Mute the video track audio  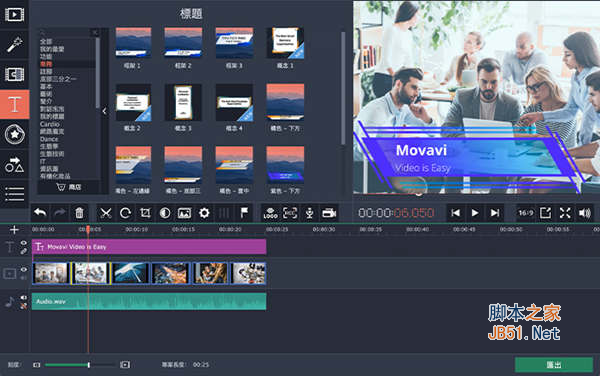tap(24, 277)
